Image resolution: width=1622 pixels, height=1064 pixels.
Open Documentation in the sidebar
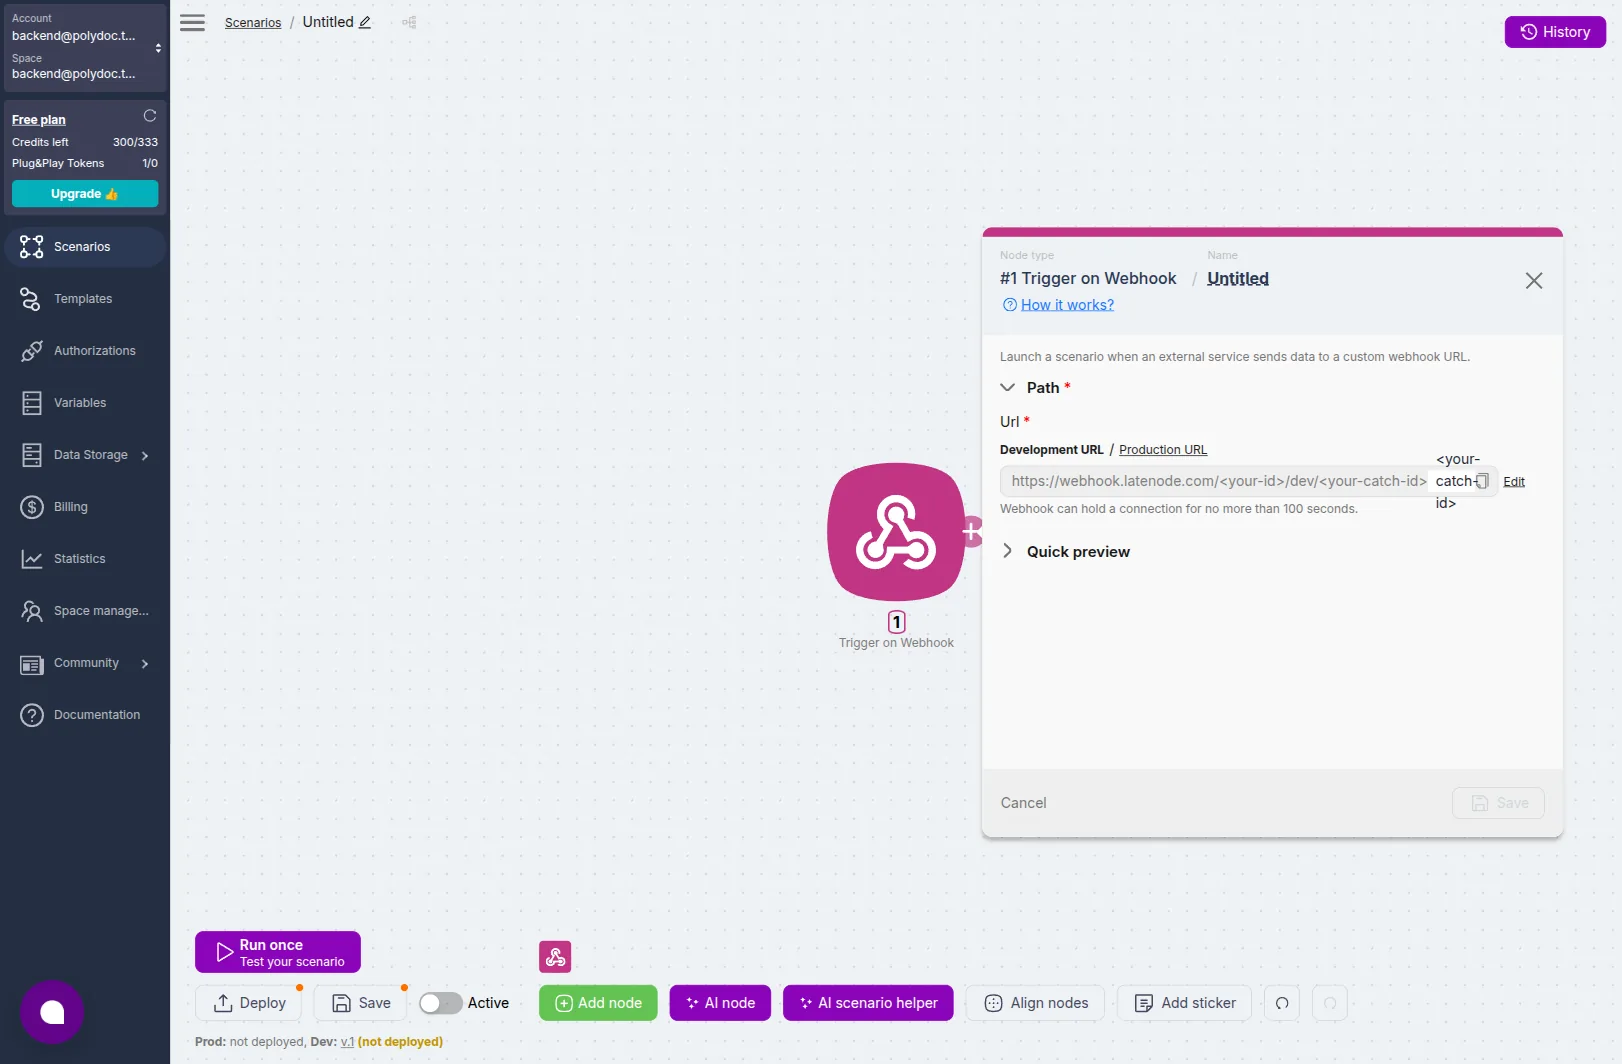(85, 715)
